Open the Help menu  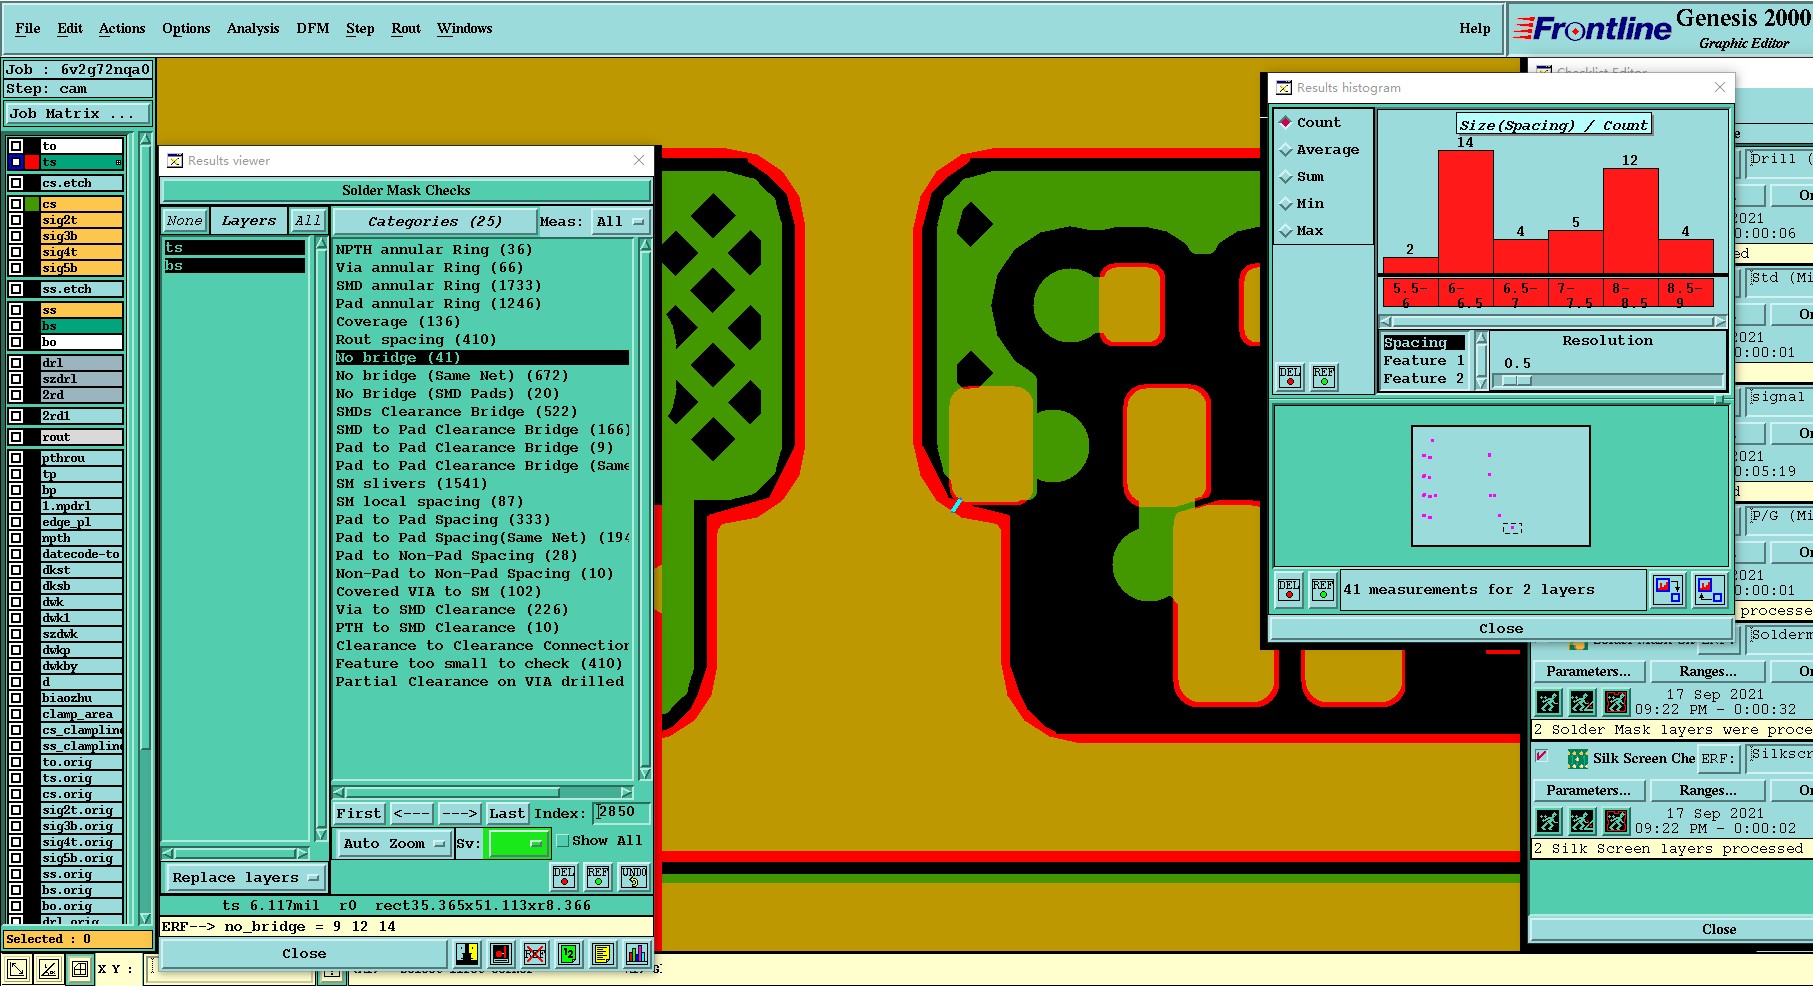(1475, 28)
